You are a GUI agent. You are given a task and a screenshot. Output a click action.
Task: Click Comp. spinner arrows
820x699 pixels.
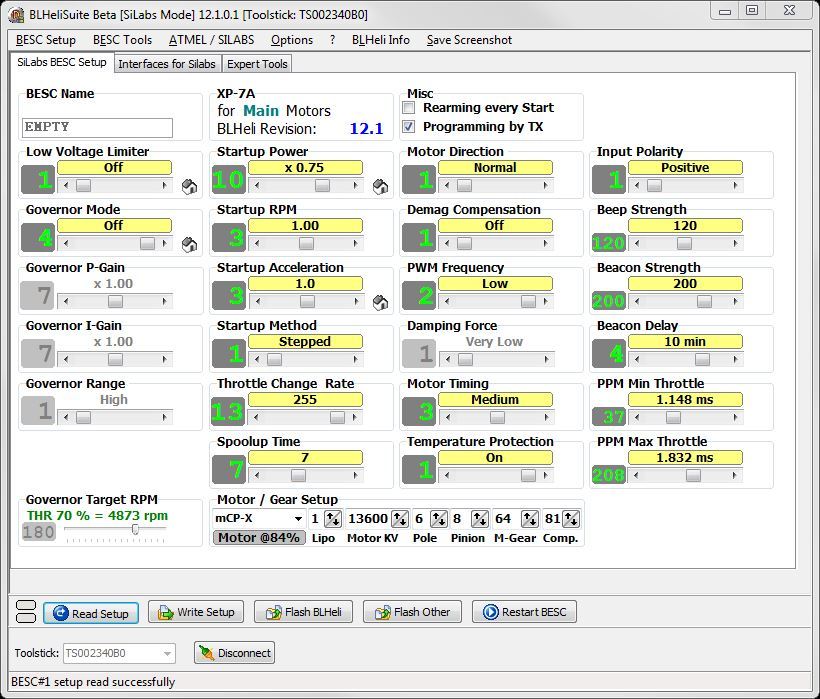[x=571, y=519]
